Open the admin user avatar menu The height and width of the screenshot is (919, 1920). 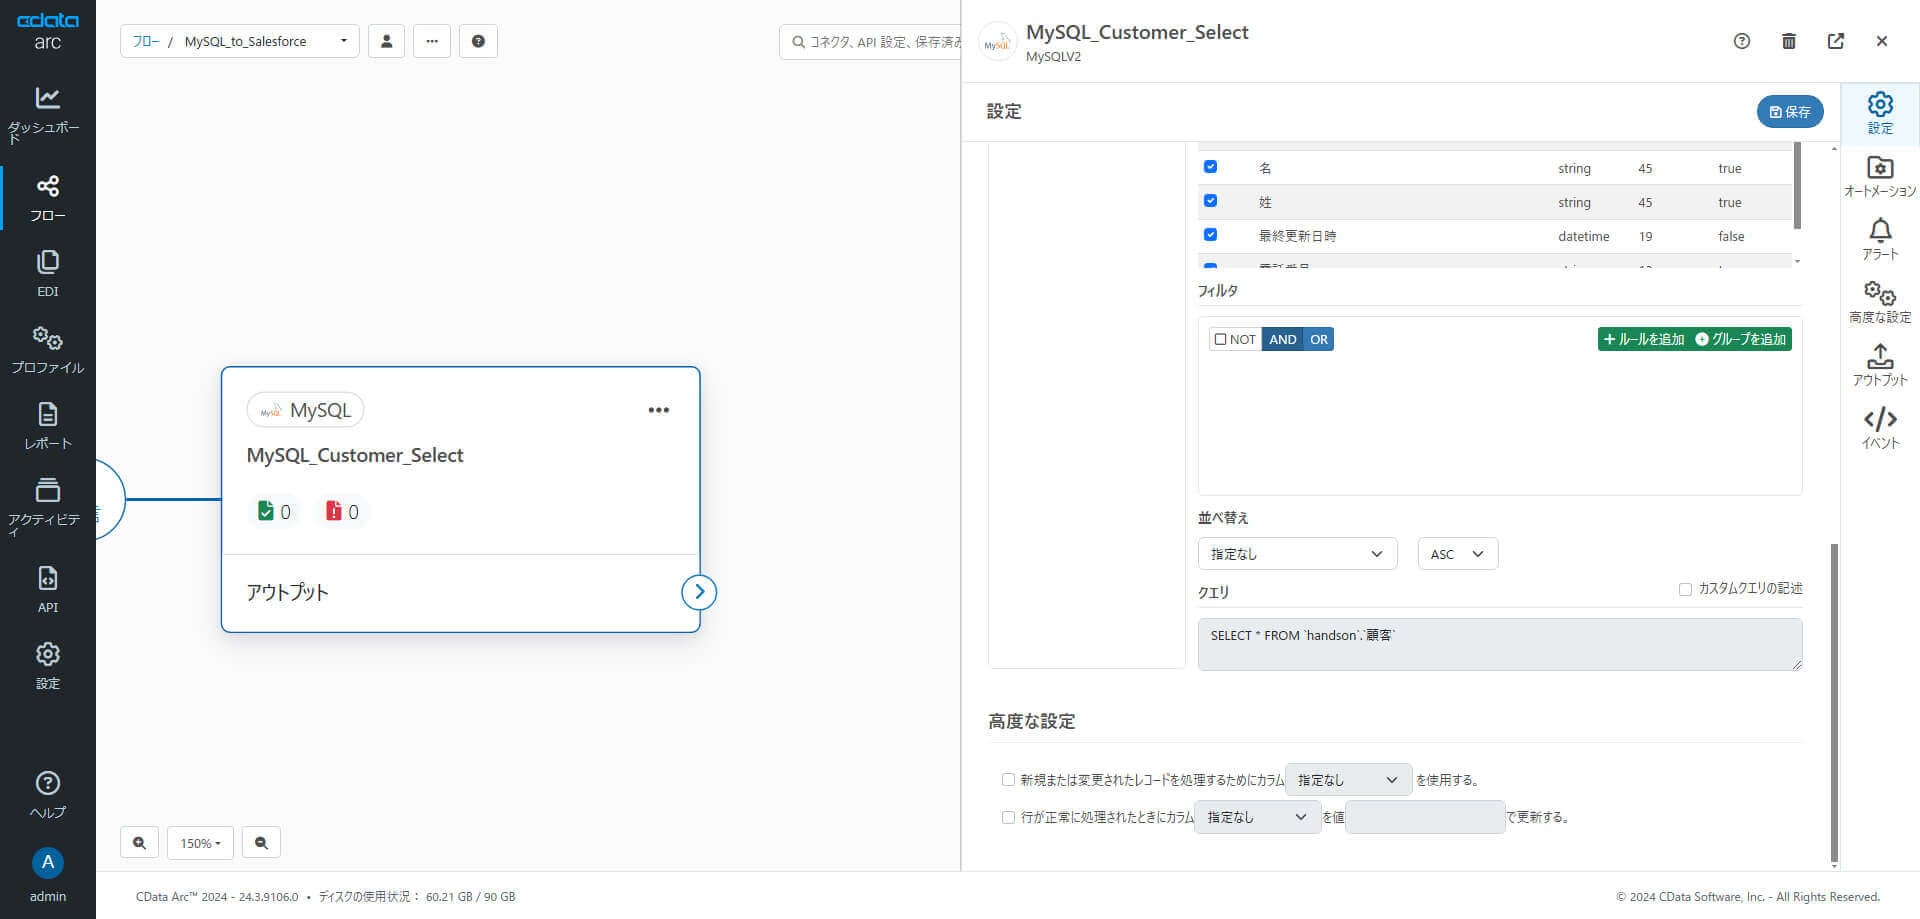(x=47, y=863)
